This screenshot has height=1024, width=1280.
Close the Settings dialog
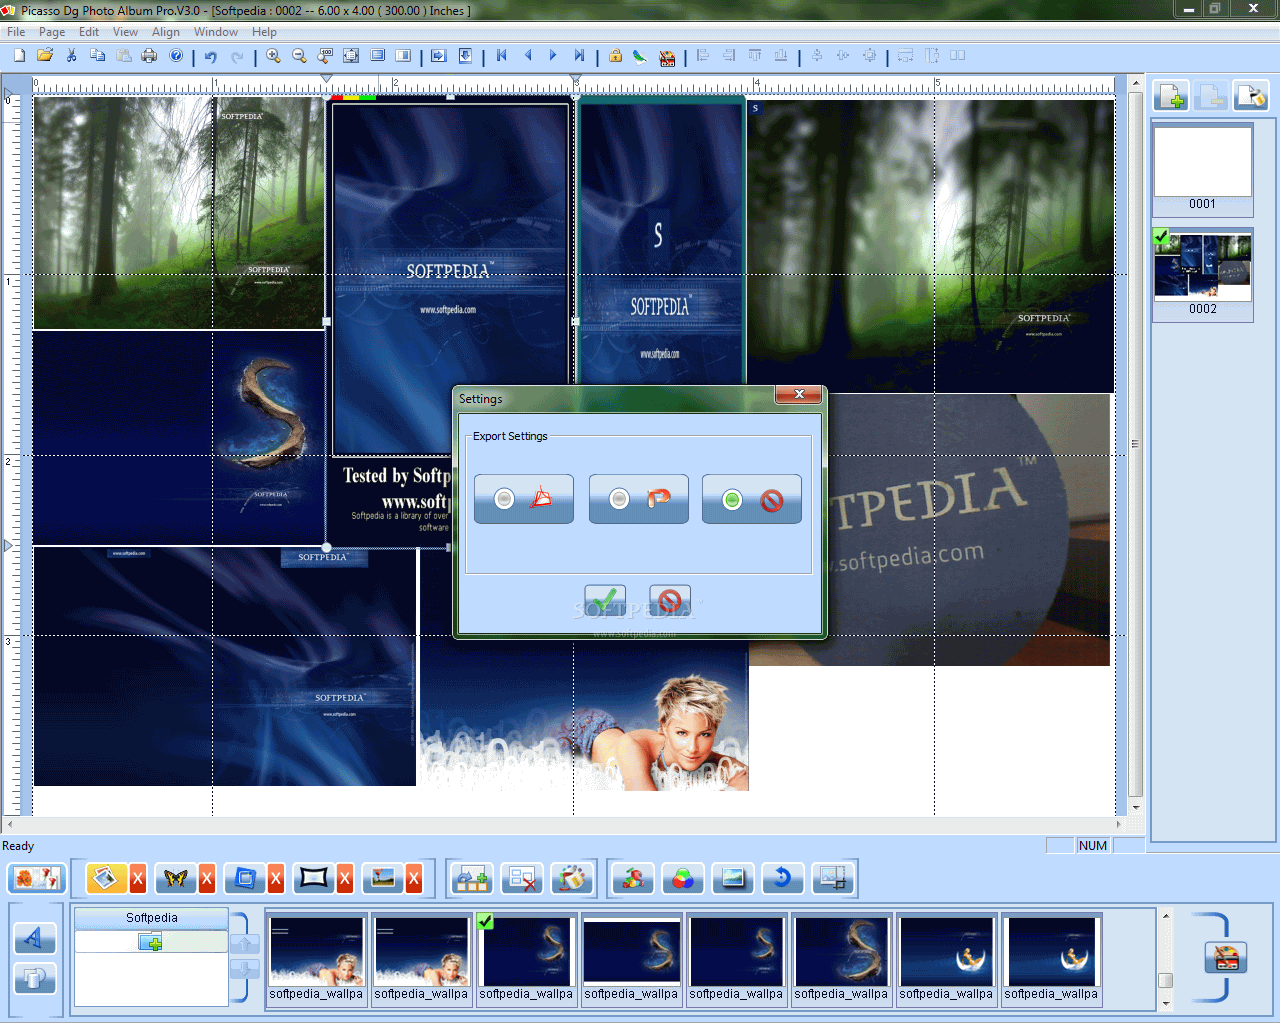coord(799,394)
